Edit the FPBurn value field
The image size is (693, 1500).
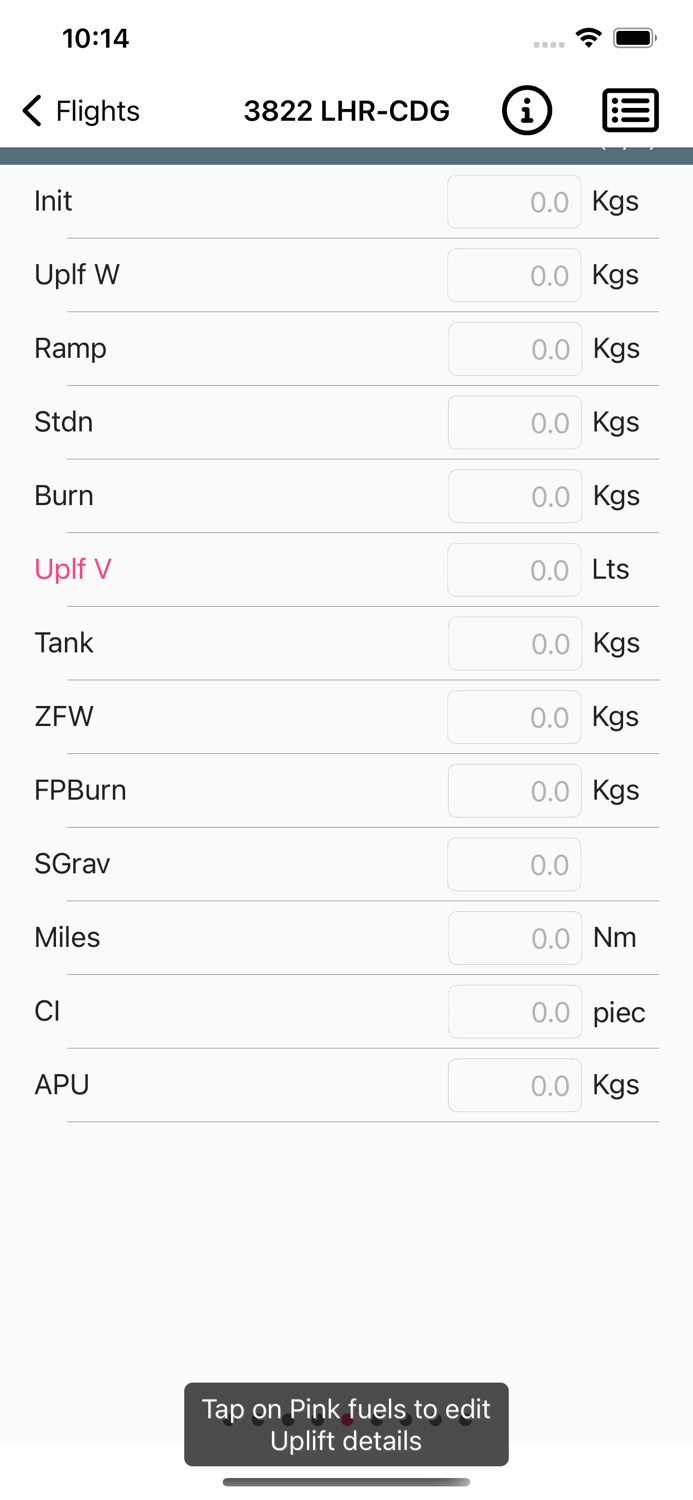pyautogui.click(x=514, y=791)
